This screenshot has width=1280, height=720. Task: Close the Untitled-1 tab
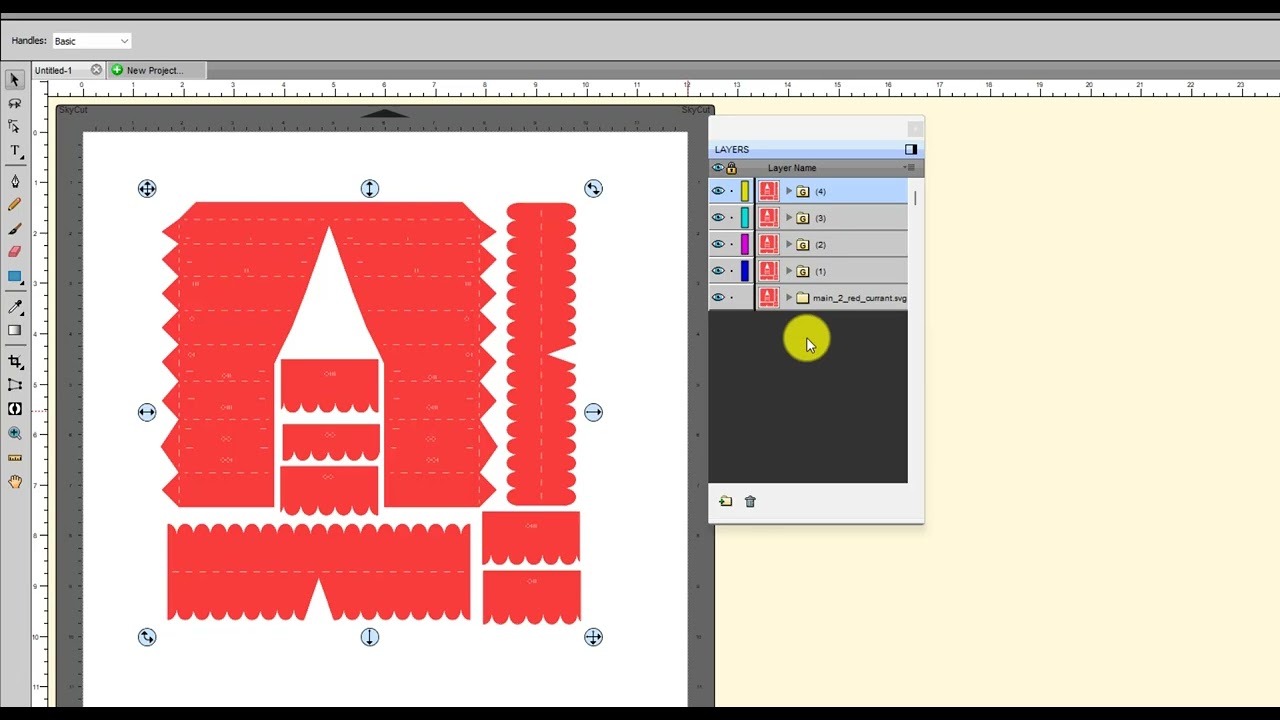point(96,70)
